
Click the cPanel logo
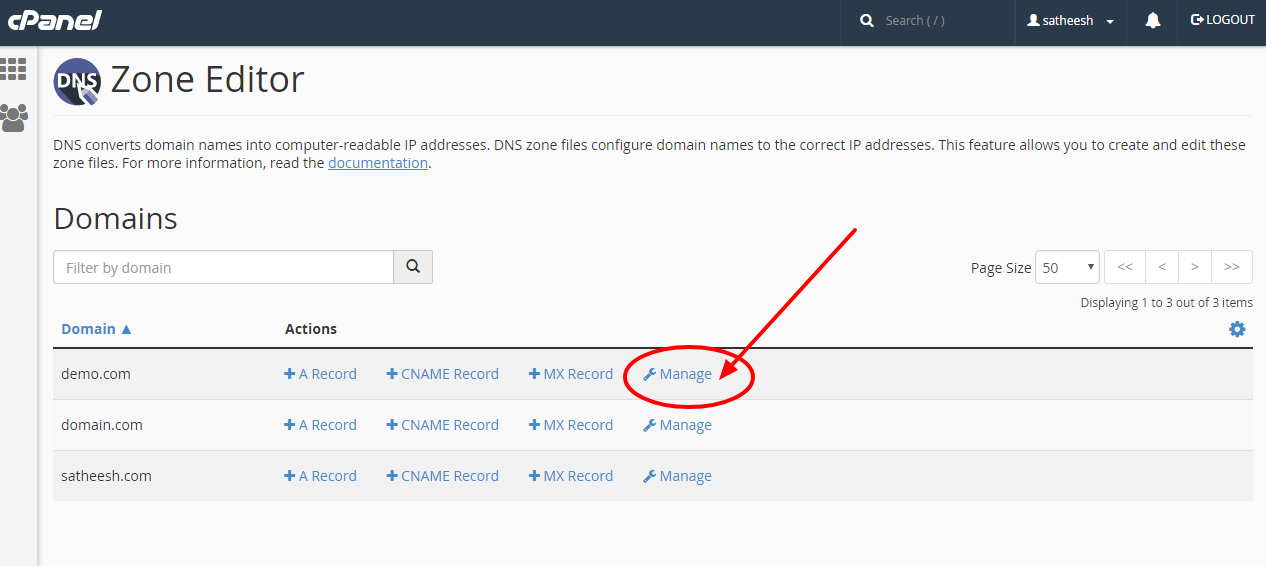coord(54,19)
